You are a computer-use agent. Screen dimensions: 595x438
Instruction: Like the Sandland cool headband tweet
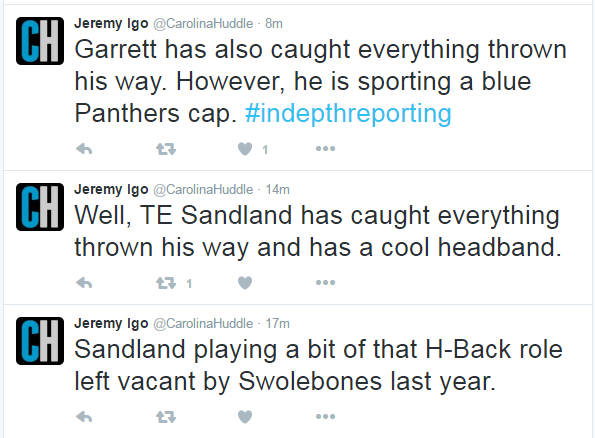pos(245,283)
